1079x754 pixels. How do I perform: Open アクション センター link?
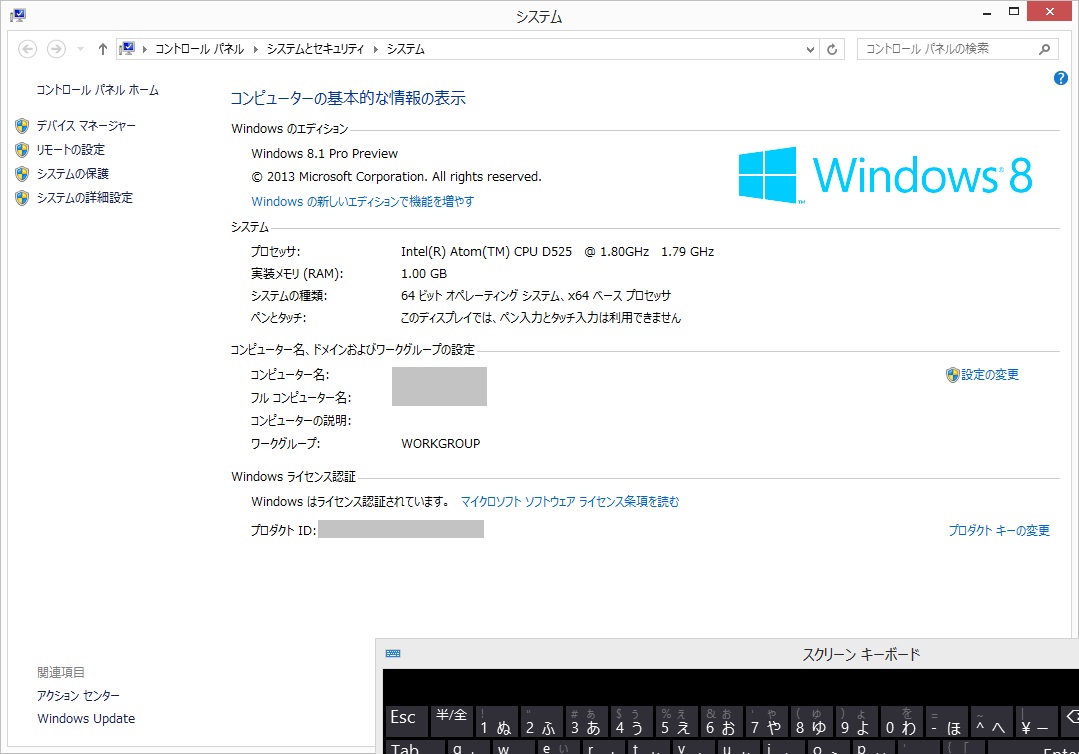click(x=78, y=696)
